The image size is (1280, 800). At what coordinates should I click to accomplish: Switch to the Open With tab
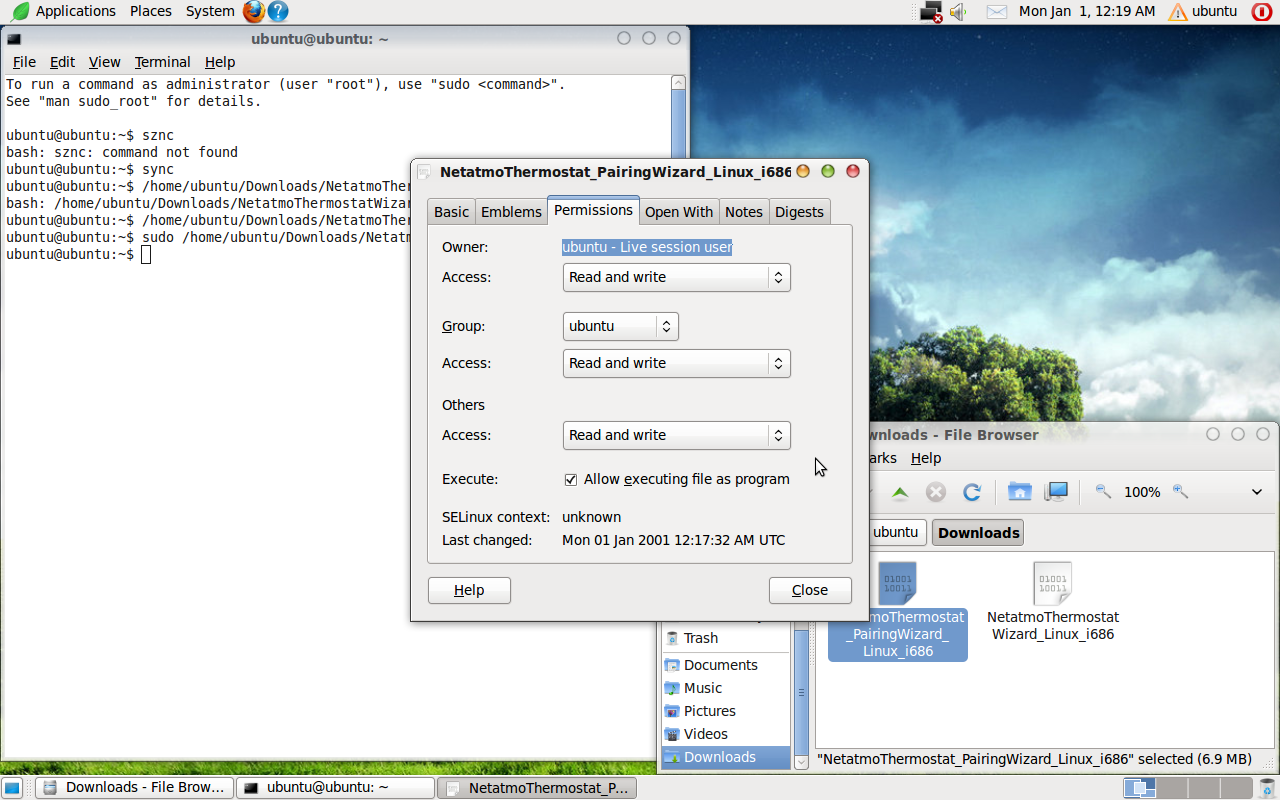click(x=678, y=212)
